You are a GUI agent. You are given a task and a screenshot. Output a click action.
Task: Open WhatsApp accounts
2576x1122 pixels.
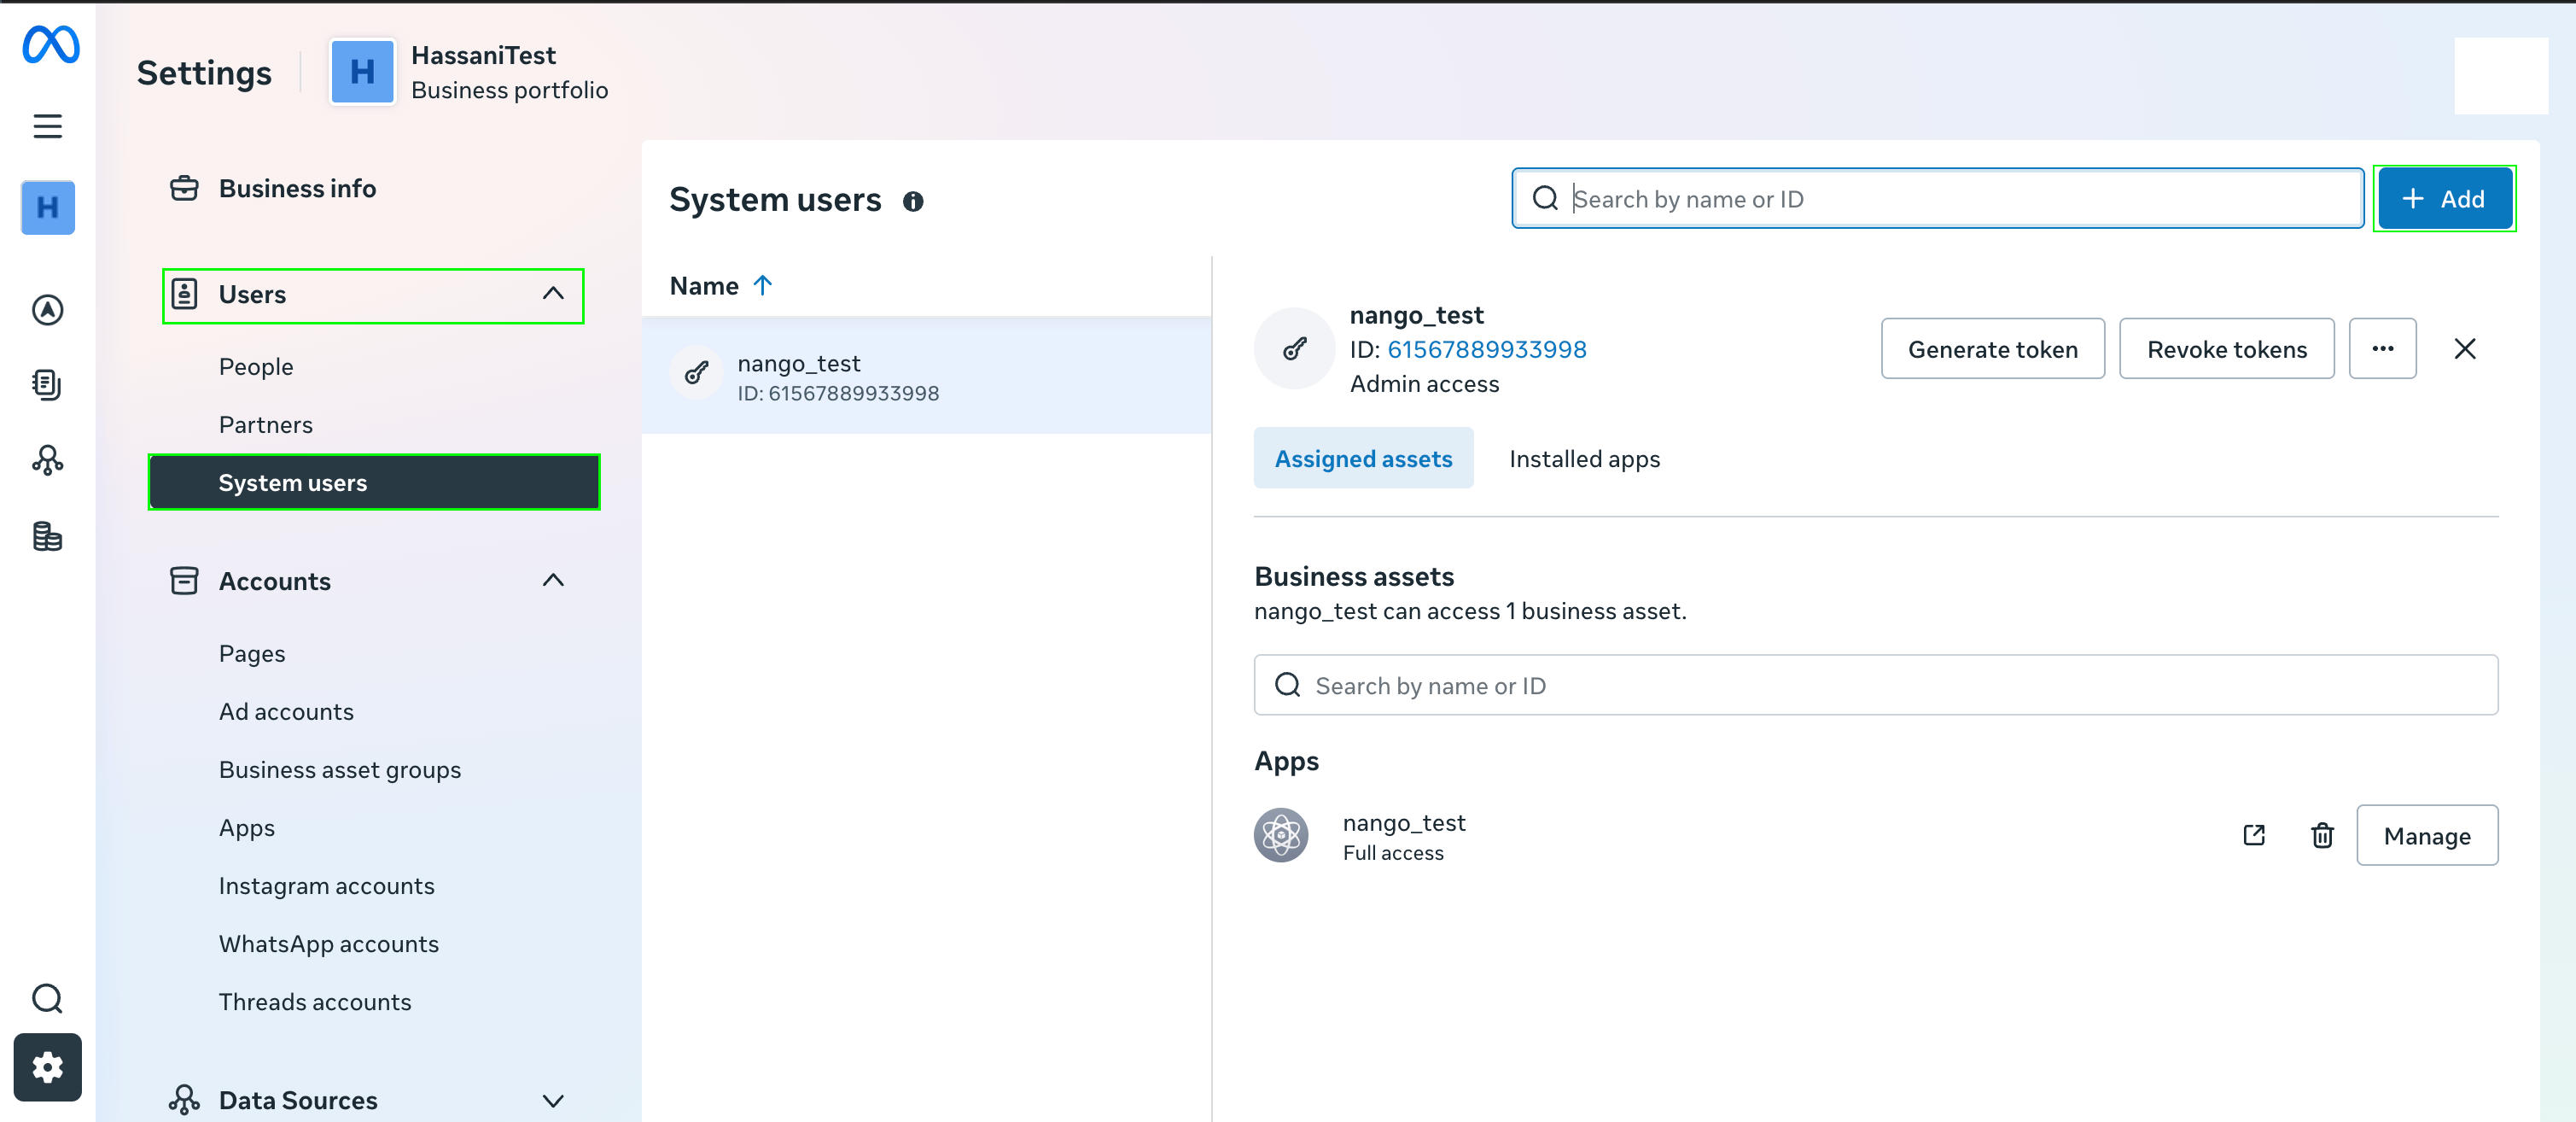point(328,943)
